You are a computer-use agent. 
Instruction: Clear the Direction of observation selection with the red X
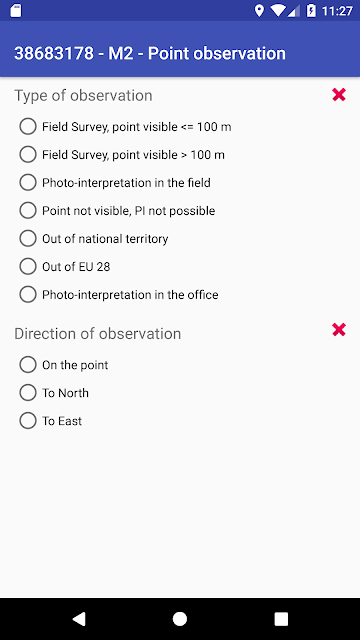[x=339, y=329]
